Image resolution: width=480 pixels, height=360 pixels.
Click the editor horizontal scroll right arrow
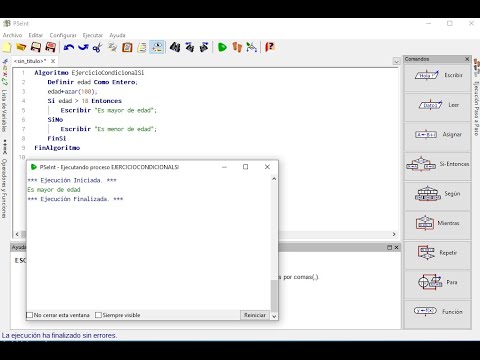coord(394,234)
